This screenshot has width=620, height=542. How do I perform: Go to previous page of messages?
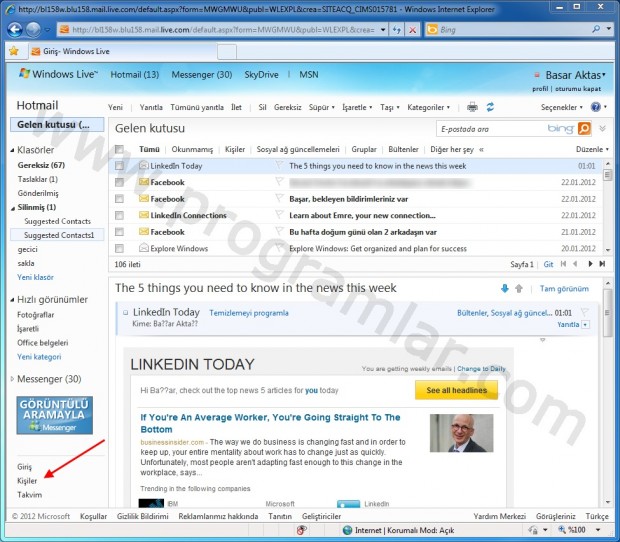(575, 264)
